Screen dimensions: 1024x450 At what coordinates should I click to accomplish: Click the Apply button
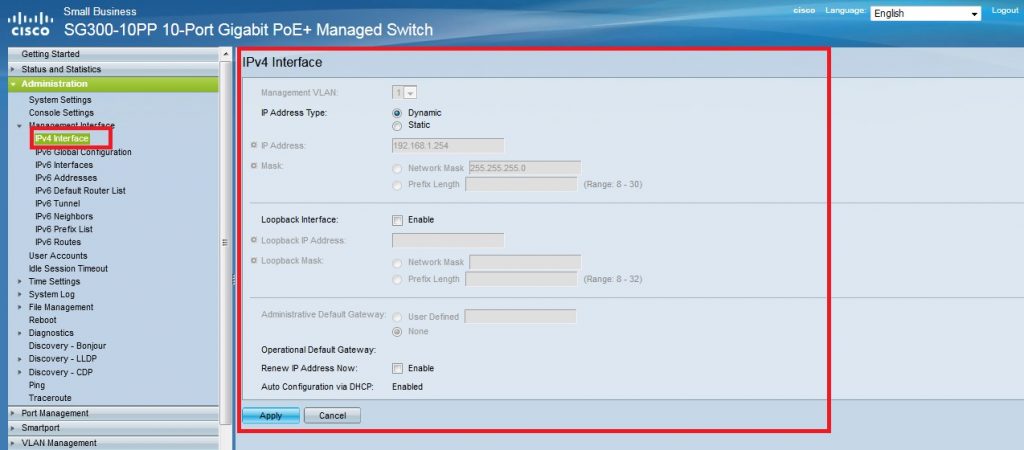pos(271,416)
